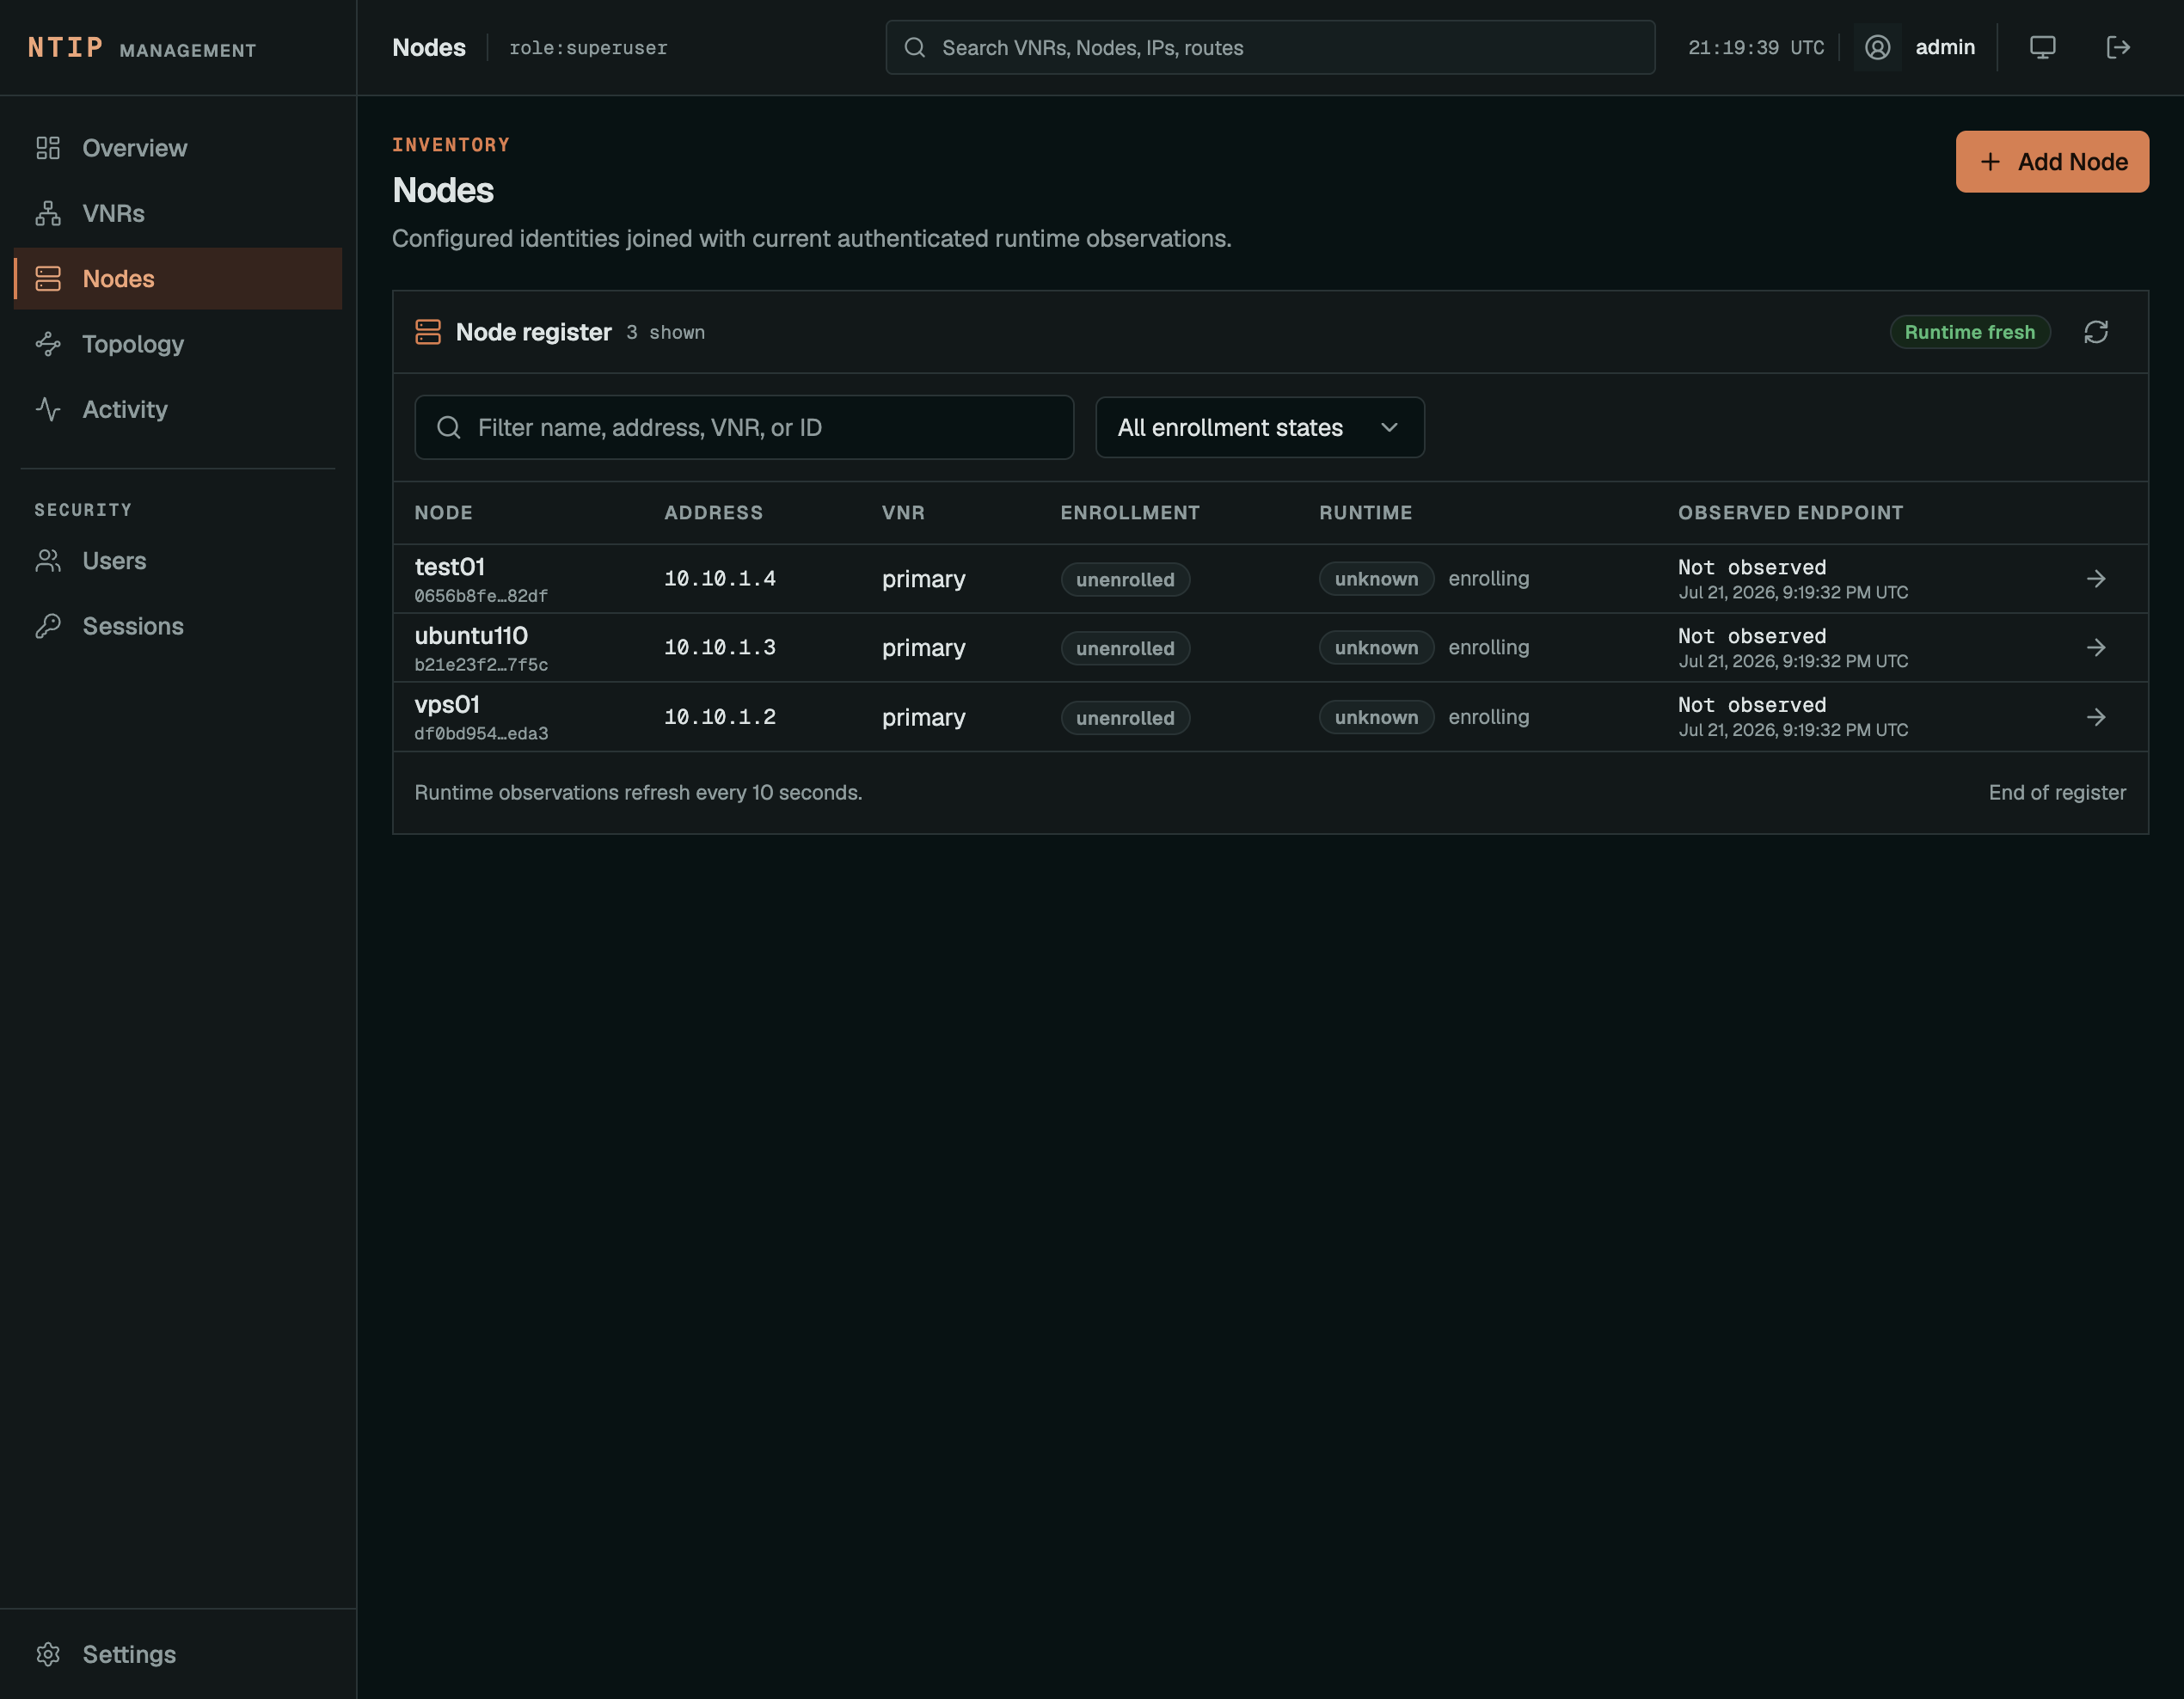The image size is (2184, 1699).
Task: Click node ID b21e23f2…7f5c
Action: [481, 664]
